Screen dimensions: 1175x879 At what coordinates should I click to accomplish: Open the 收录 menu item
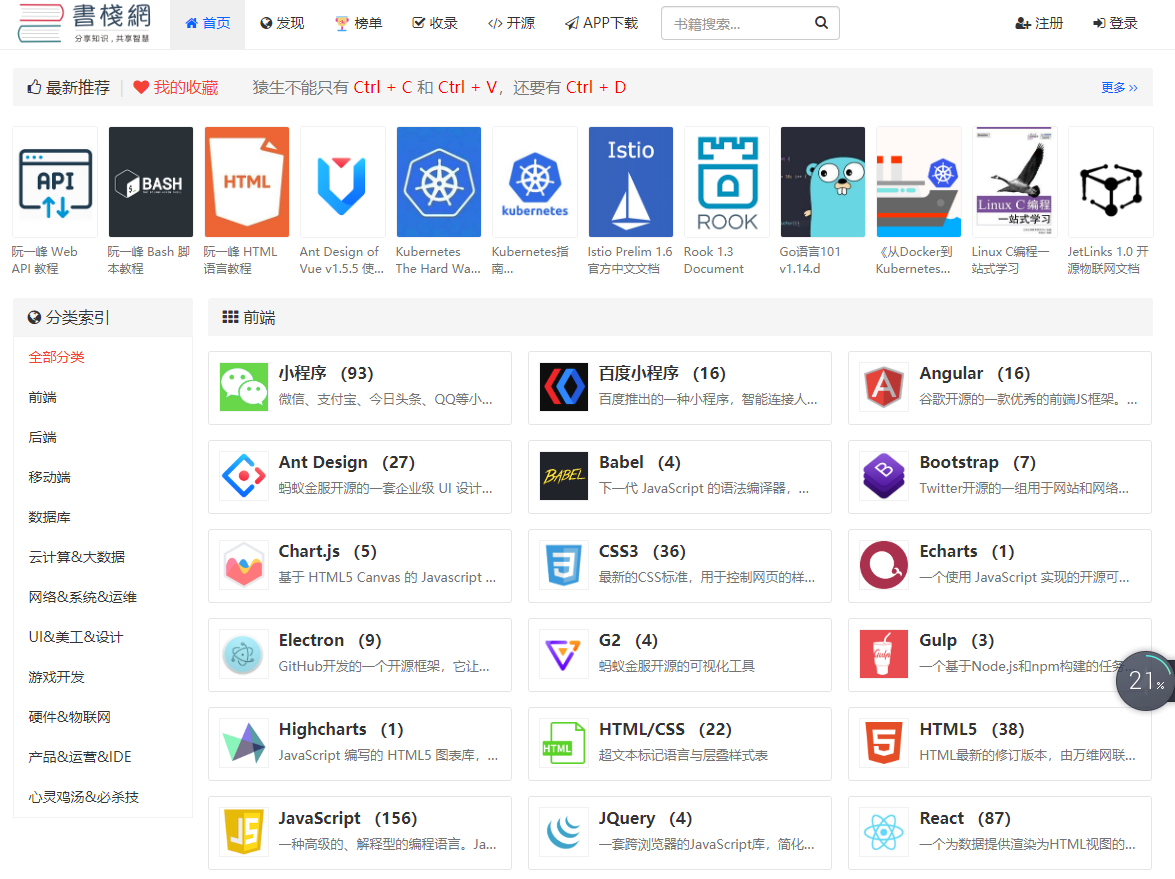(435, 24)
